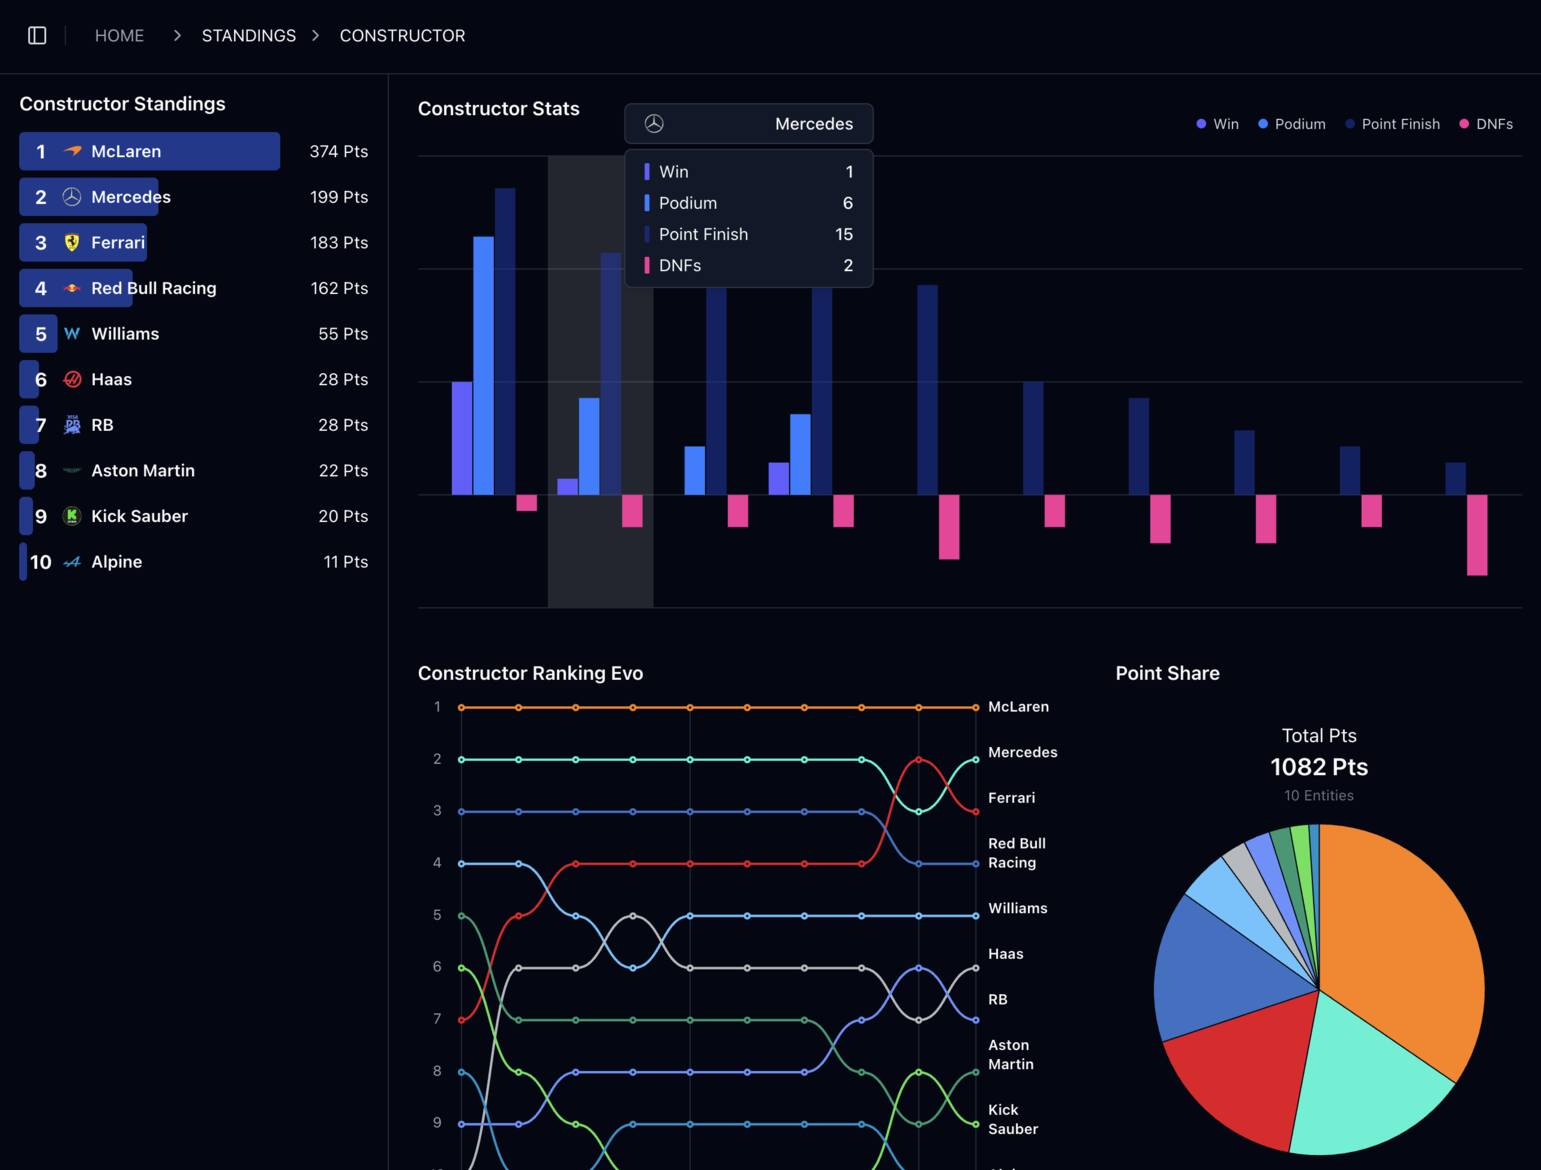Click 10 Entities text under total
Image resolution: width=1541 pixels, height=1170 pixels.
(x=1319, y=796)
